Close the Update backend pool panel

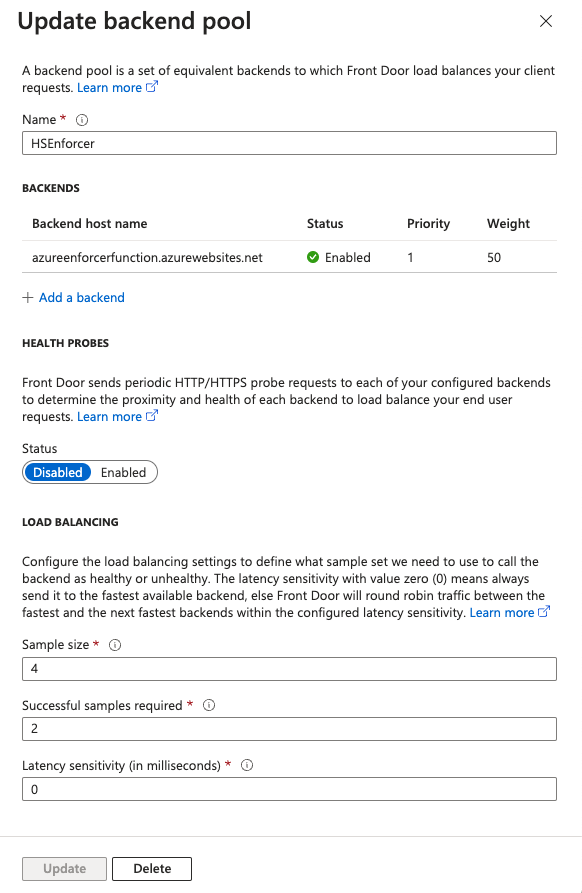point(546,21)
